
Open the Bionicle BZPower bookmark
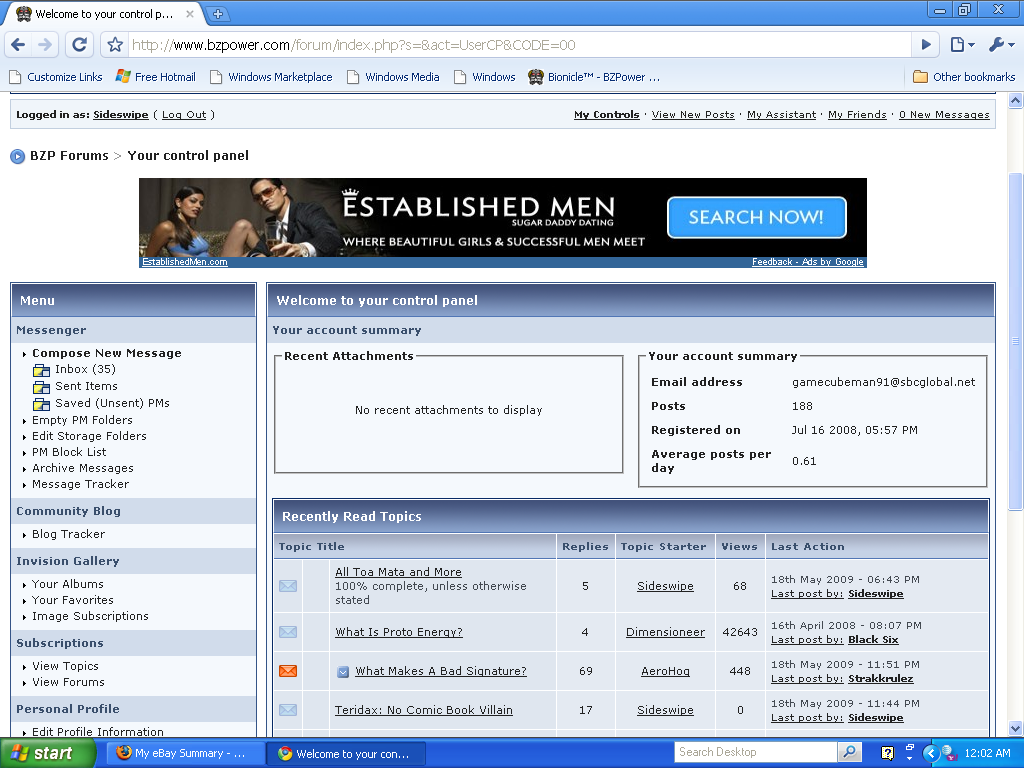point(594,77)
